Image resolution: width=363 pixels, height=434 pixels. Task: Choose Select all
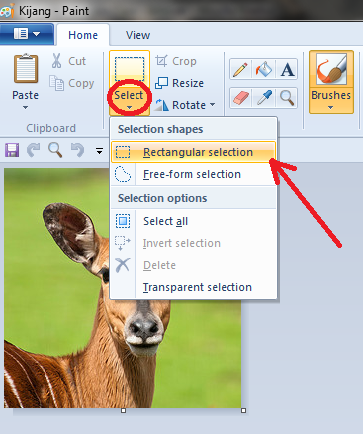[193, 221]
